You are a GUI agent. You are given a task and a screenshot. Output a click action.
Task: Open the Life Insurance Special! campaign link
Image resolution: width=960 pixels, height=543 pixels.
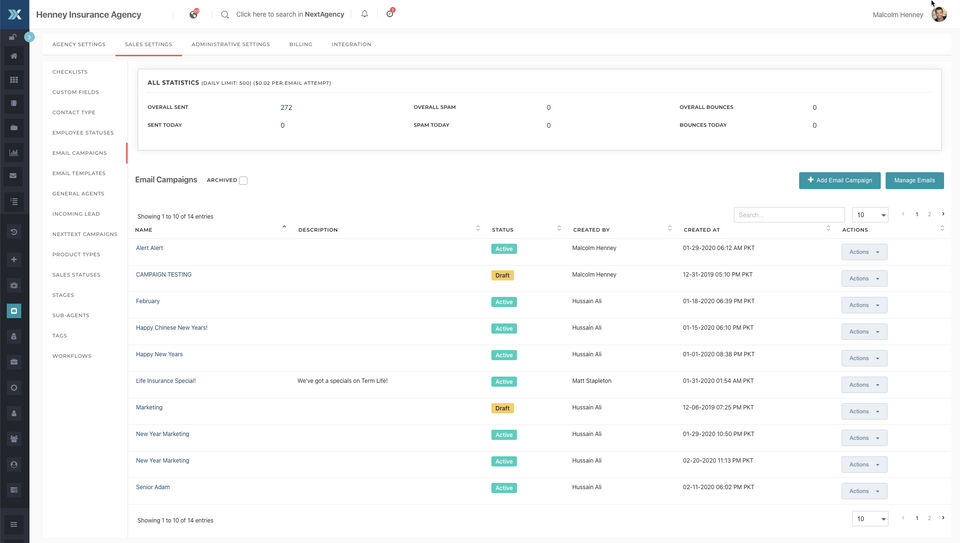pyautogui.click(x=166, y=381)
